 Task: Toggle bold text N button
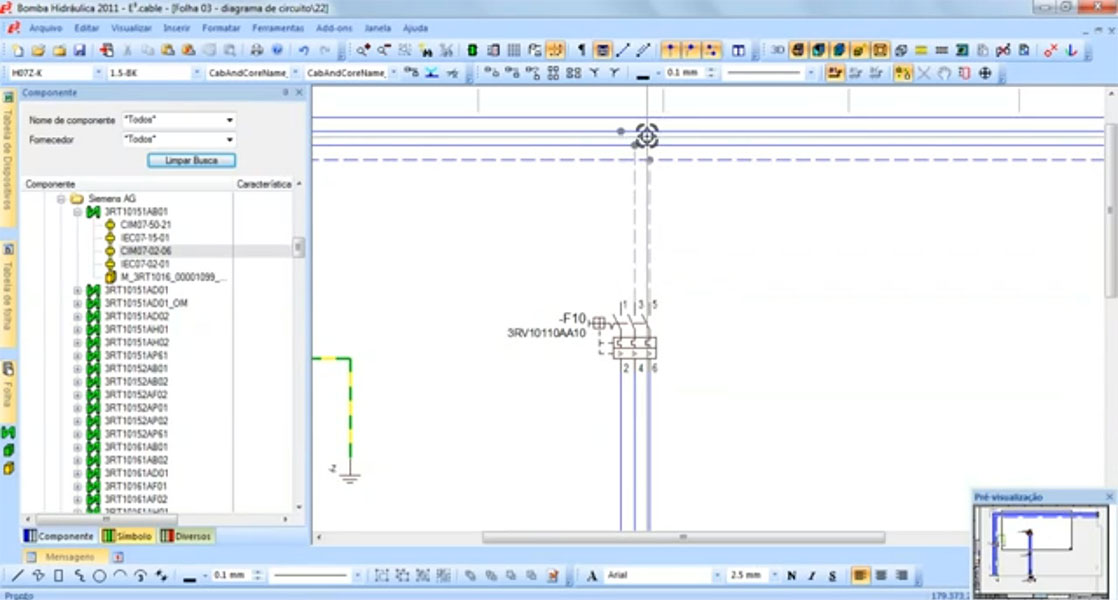coord(791,576)
